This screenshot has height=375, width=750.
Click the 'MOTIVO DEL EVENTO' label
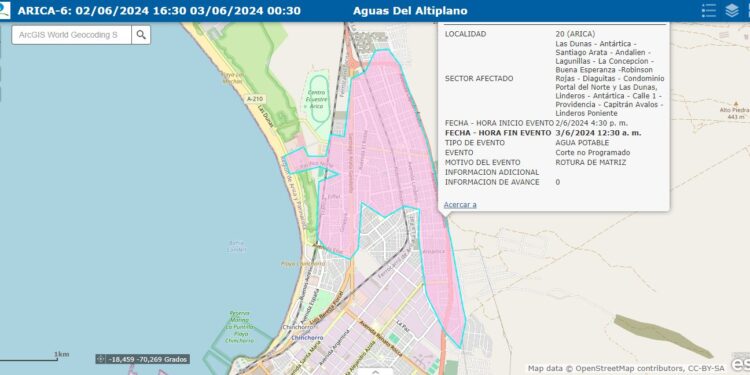pyautogui.click(x=483, y=162)
